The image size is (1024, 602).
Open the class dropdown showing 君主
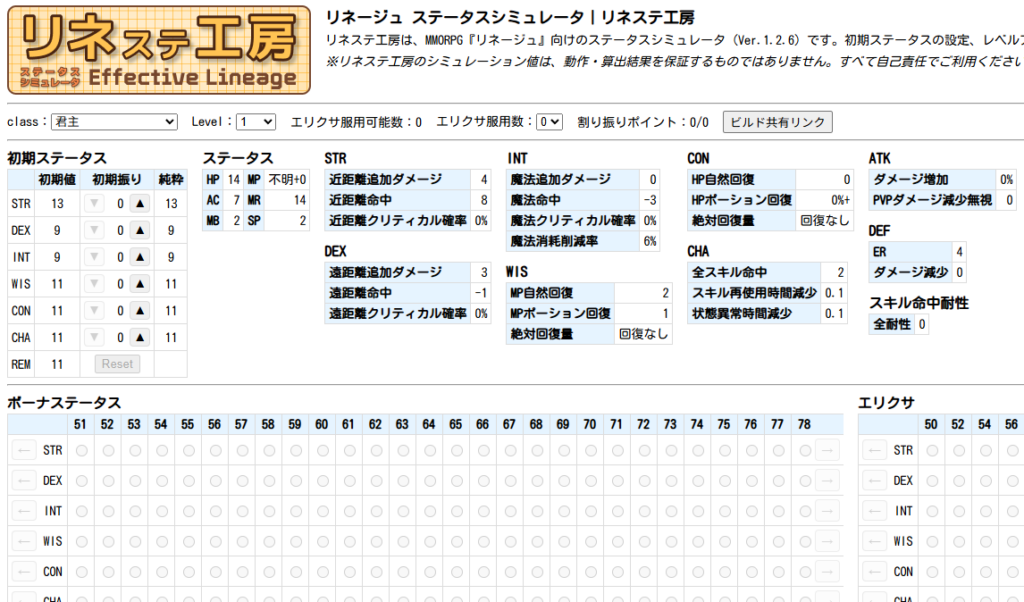pos(114,122)
